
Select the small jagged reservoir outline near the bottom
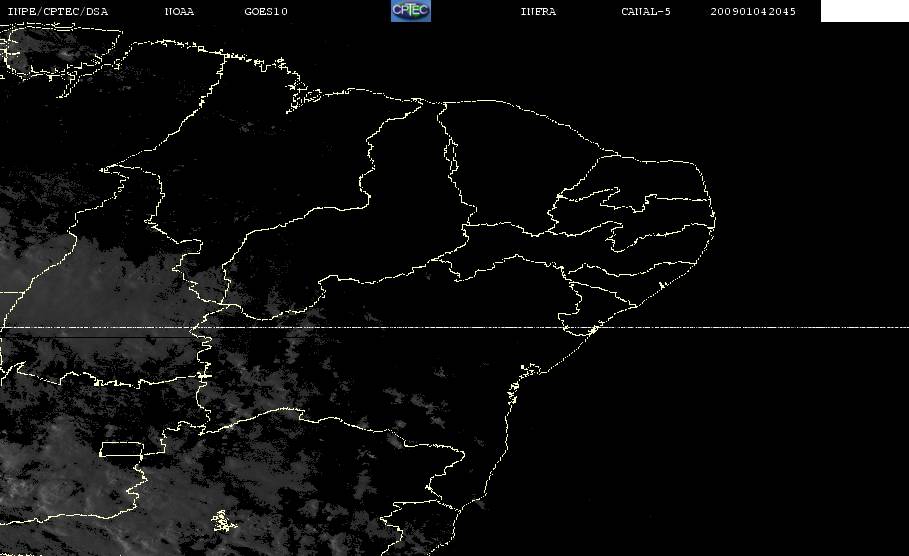point(224,521)
